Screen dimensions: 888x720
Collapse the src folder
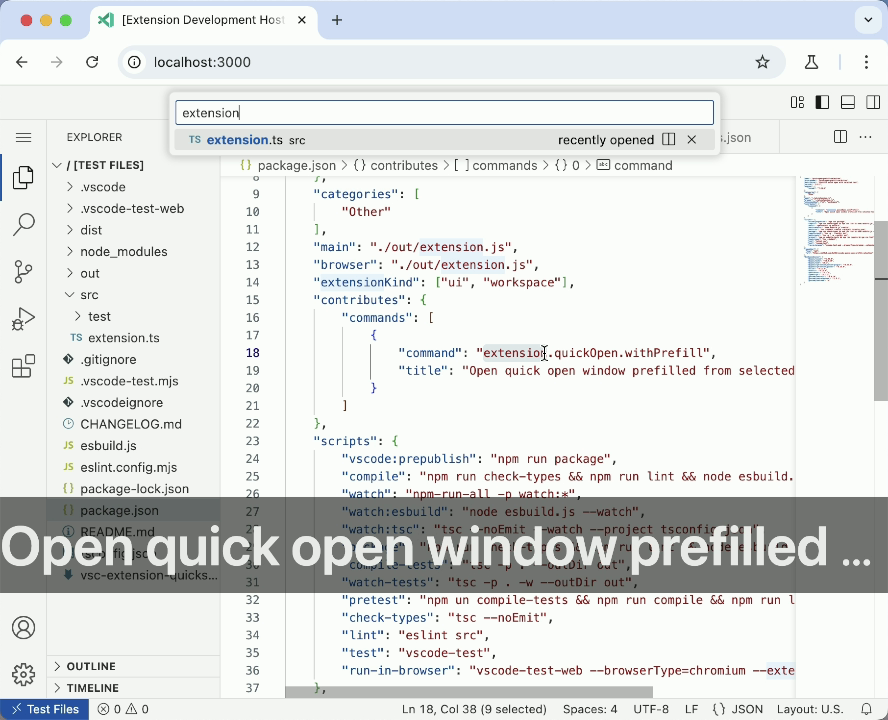tap(134, 295)
